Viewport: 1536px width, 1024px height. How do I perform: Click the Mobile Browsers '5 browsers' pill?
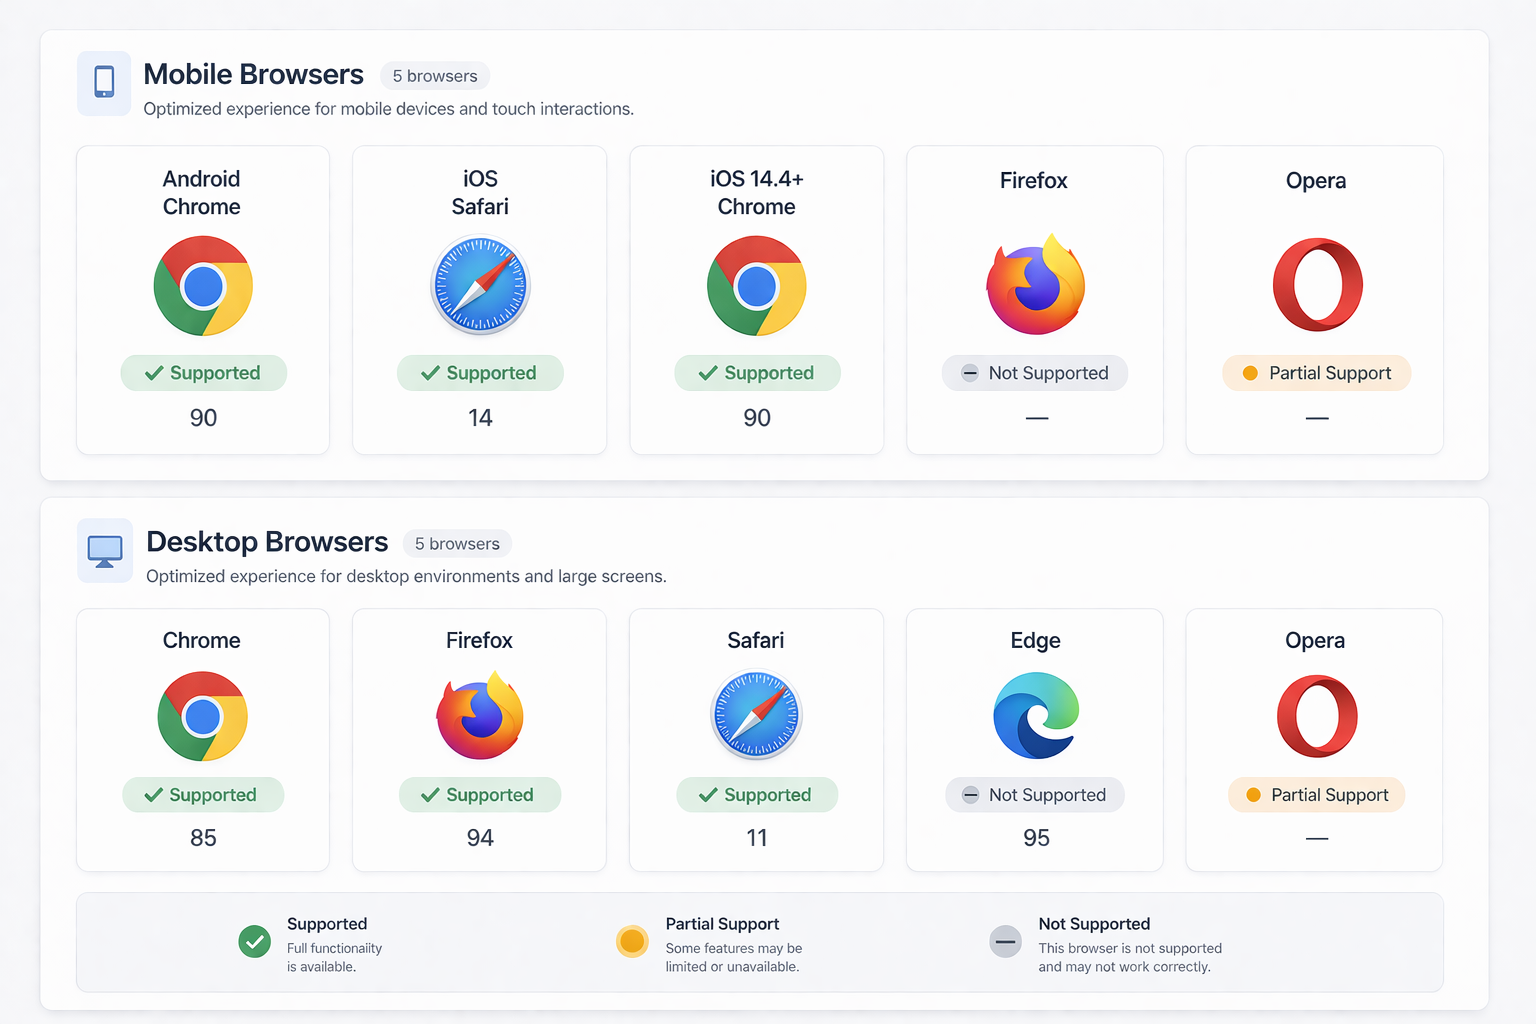pyautogui.click(x=435, y=76)
